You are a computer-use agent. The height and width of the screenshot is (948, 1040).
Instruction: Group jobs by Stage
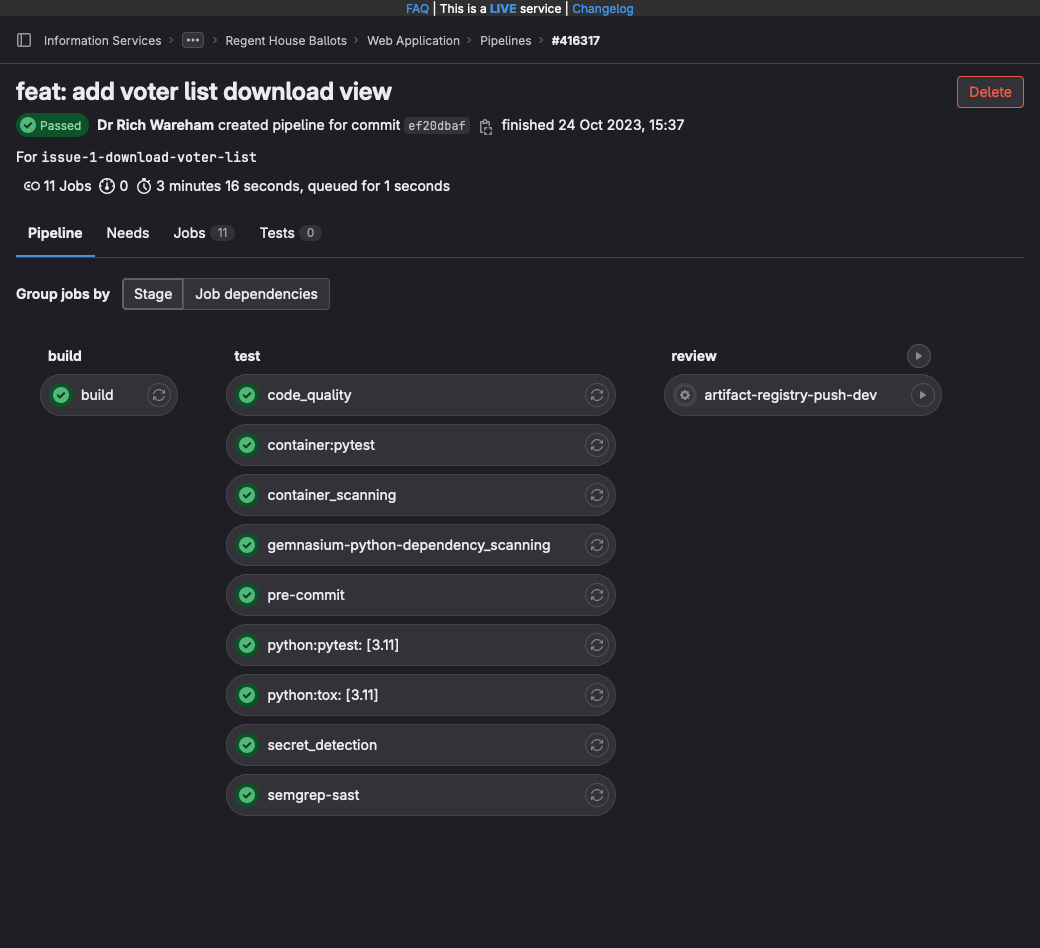pyautogui.click(x=153, y=294)
